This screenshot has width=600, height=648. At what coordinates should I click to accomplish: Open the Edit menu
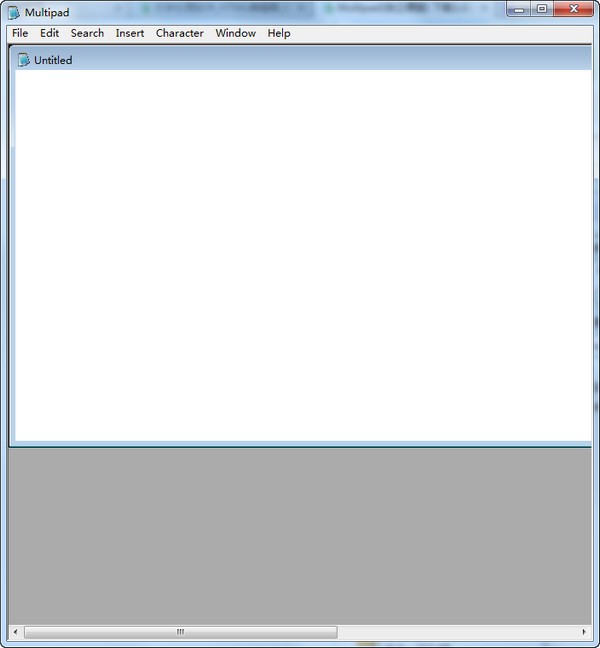coord(49,33)
